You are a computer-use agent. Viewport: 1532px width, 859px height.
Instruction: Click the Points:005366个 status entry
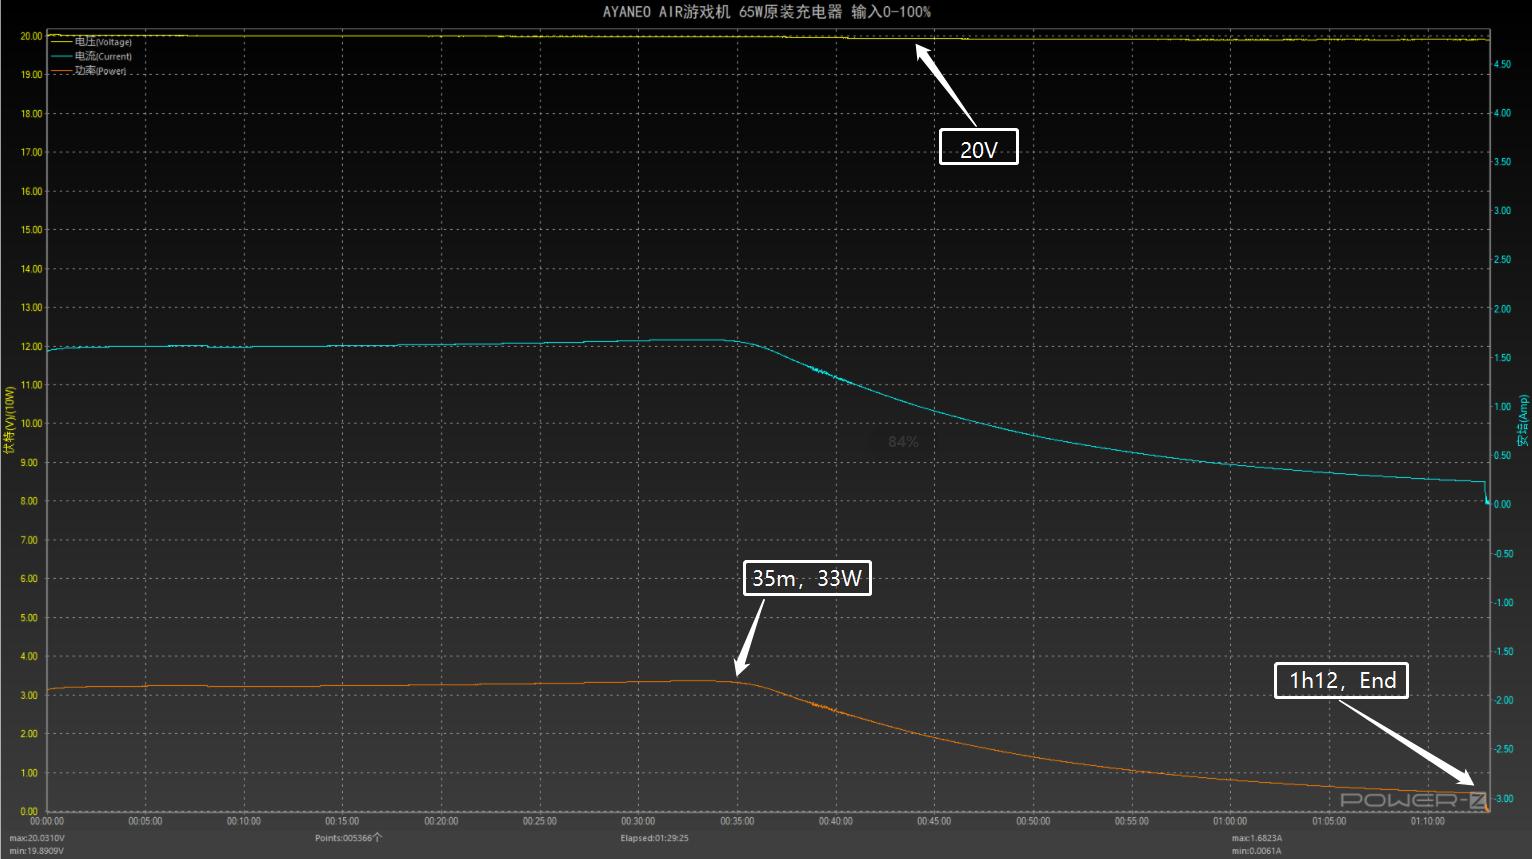[348, 838]
